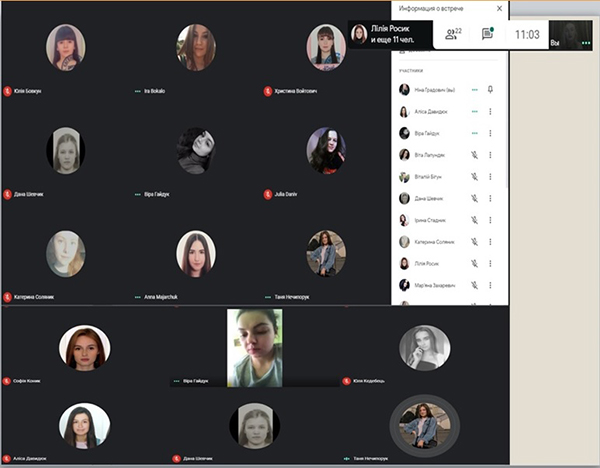Open the chat messages icon
Screen dimensions: 600x468
coord(488,34)
